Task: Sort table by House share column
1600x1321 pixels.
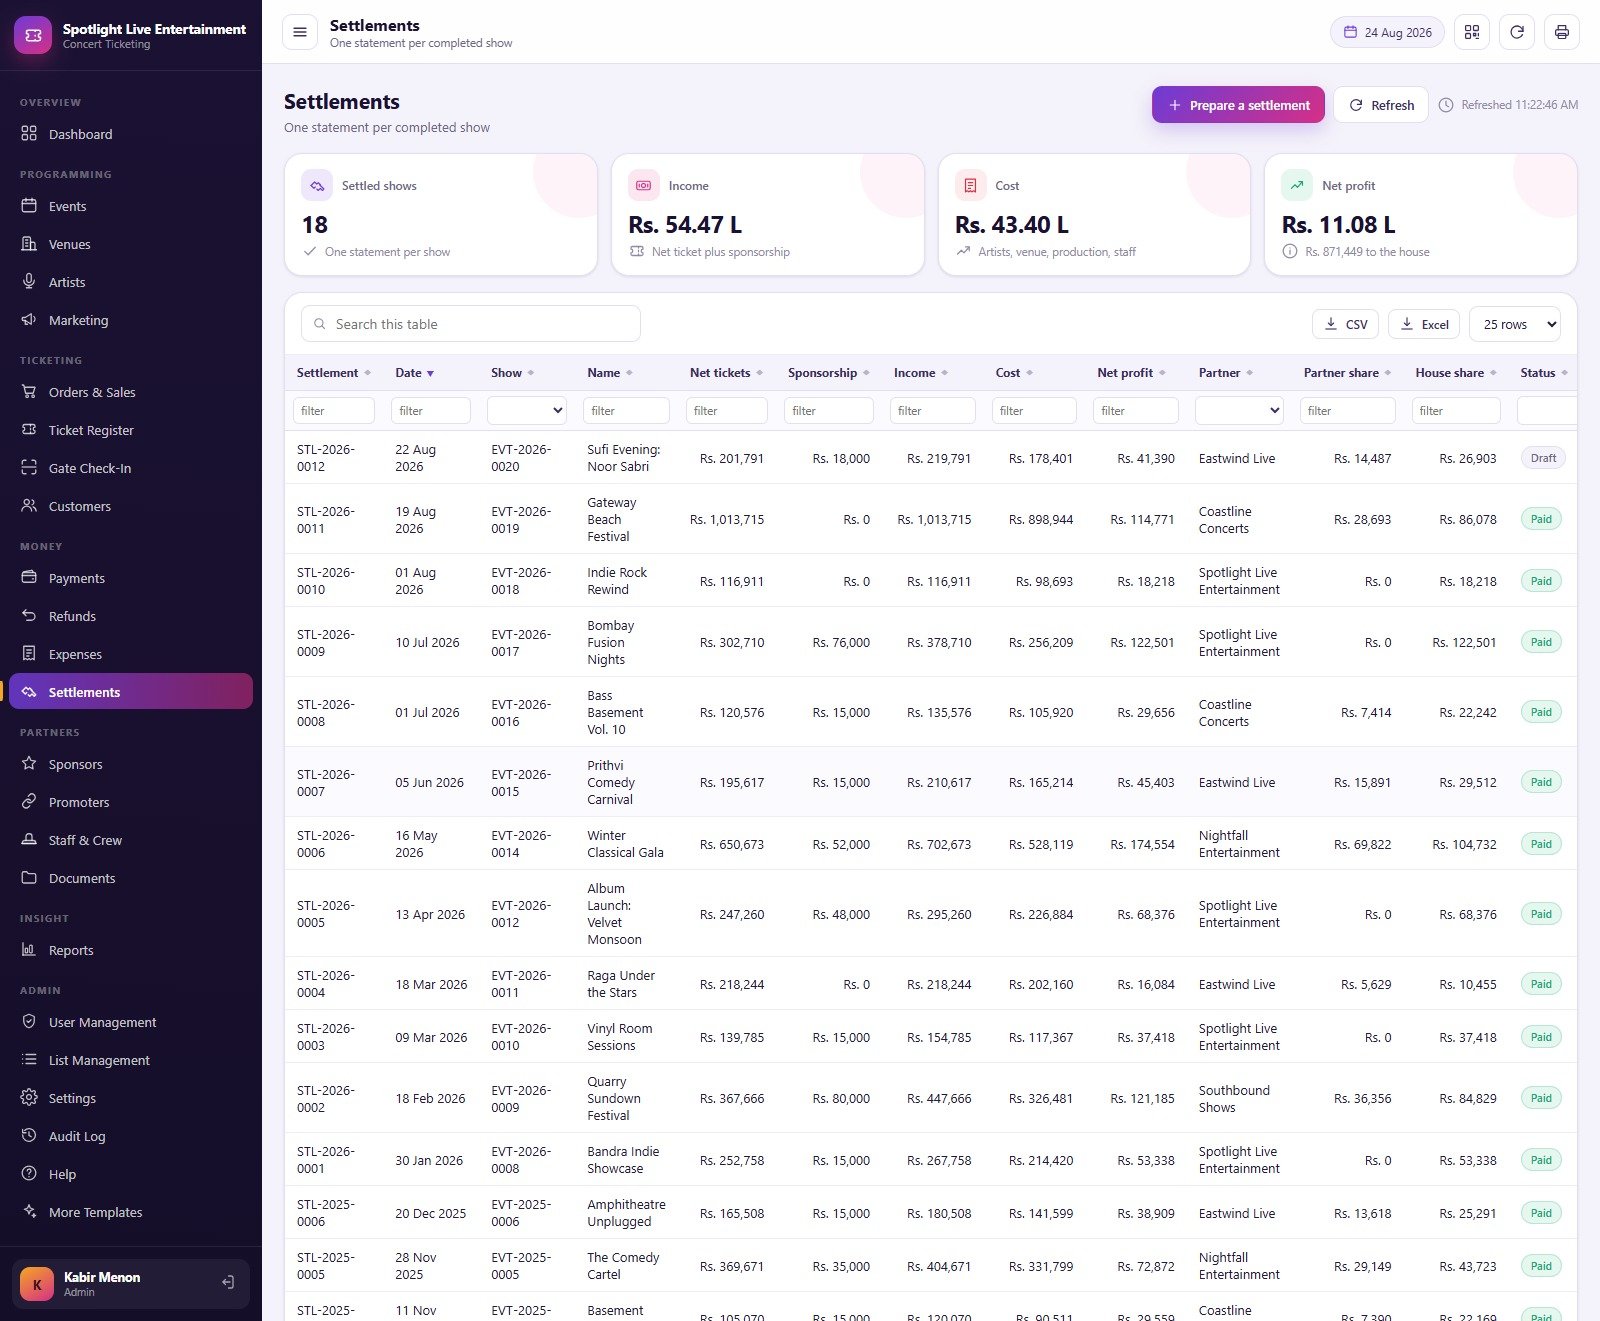Action: point(1456,373)
